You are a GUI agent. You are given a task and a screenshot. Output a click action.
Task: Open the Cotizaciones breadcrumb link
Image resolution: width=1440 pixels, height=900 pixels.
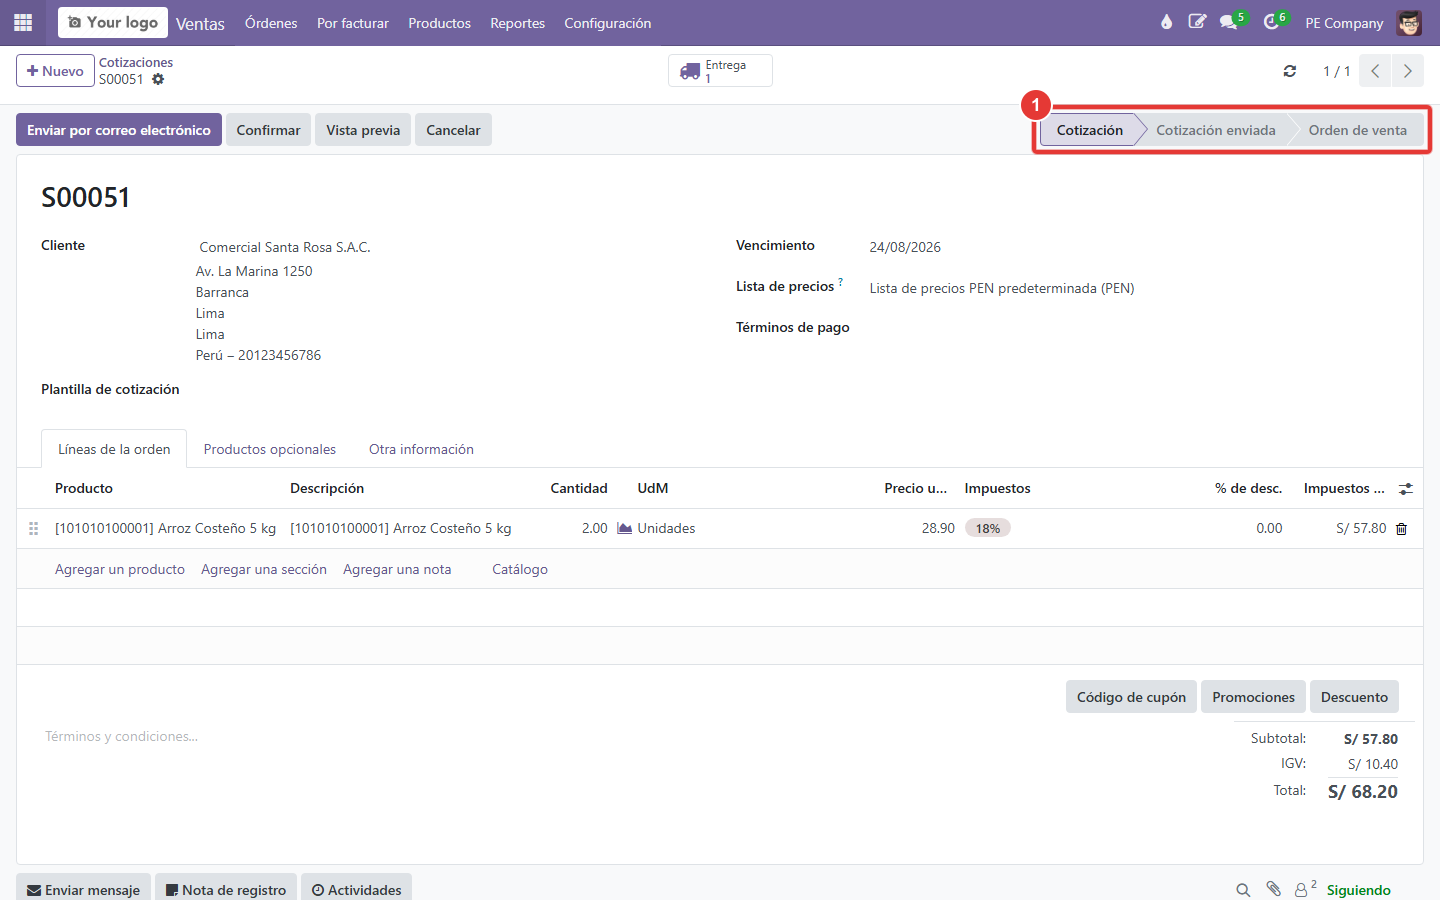[136, 62]
